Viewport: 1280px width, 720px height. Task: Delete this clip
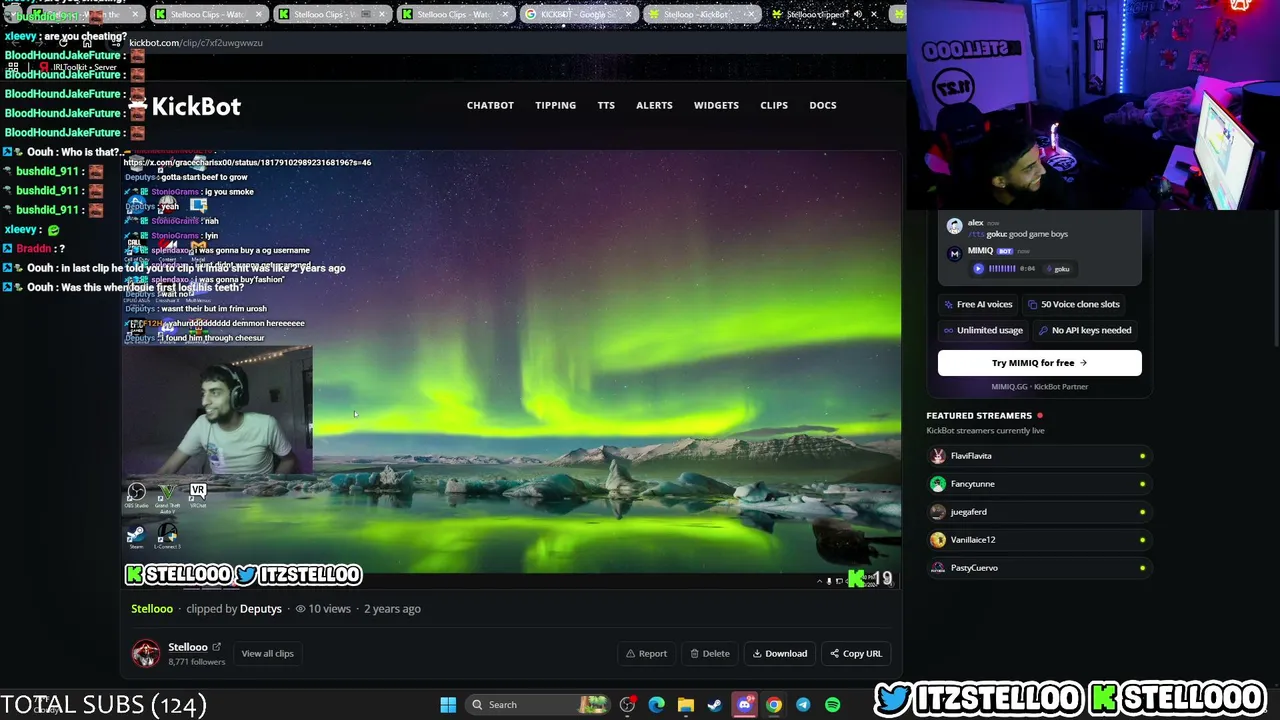tap(710, 653)
